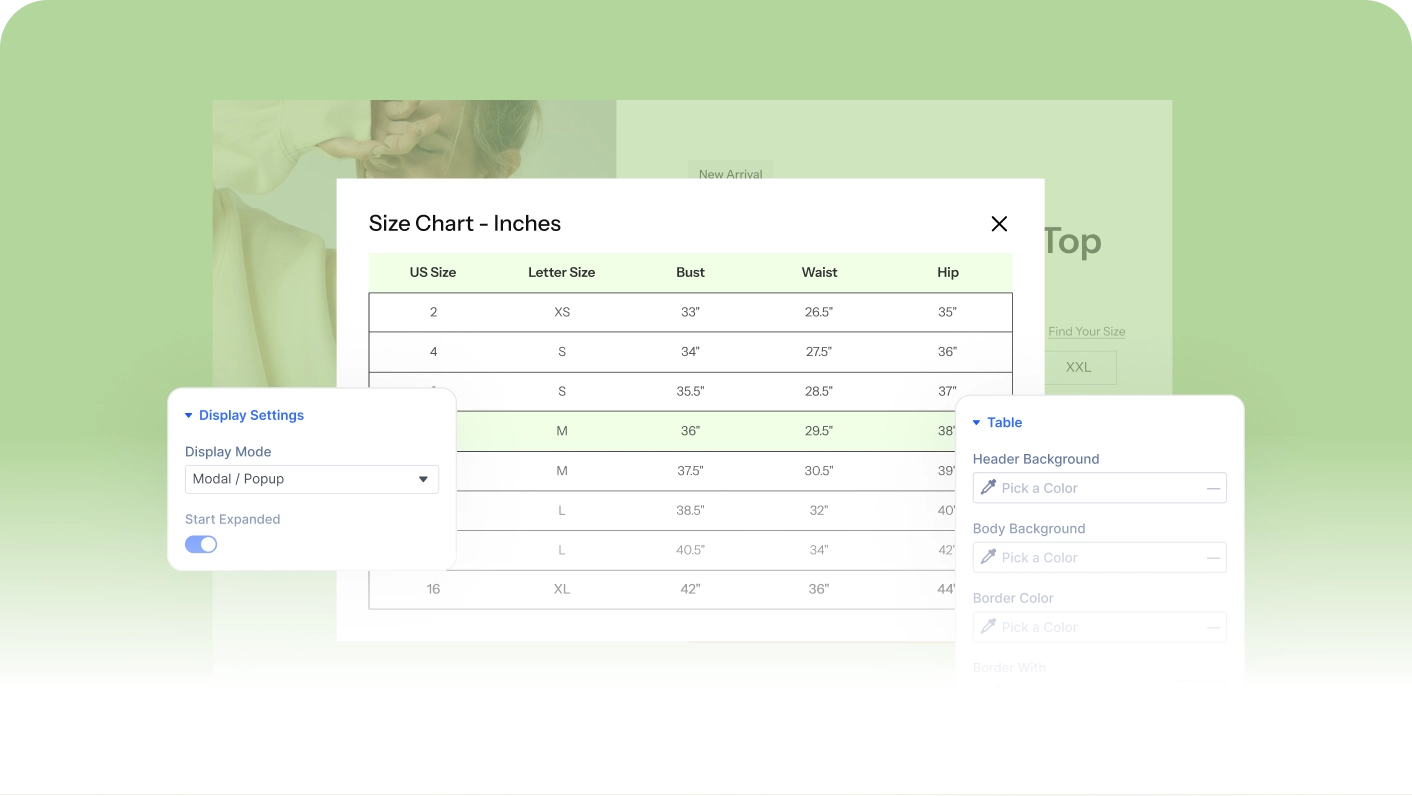This screenshot has height=796, width=1412.
Task: Collapse the Display Settings section
Action: pyautogui.click(x=244, y=415)
